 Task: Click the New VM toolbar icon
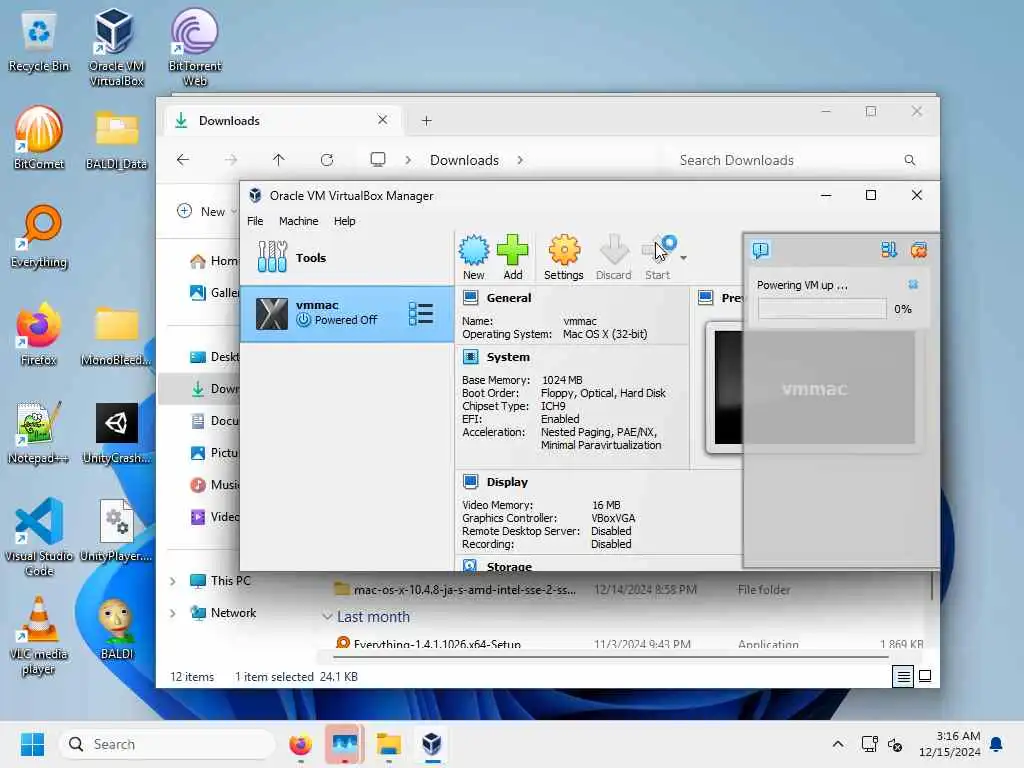click(x=473, y=257)
